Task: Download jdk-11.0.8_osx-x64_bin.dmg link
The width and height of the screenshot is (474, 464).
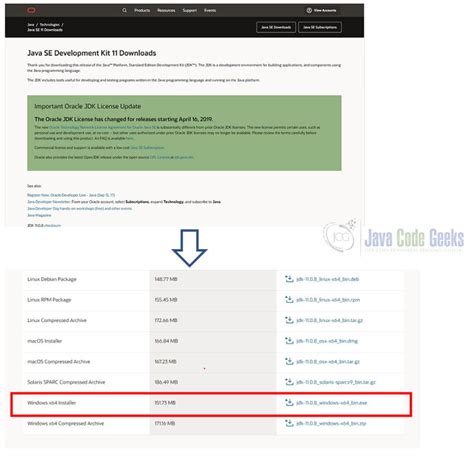Action: (x=327, y=341)
